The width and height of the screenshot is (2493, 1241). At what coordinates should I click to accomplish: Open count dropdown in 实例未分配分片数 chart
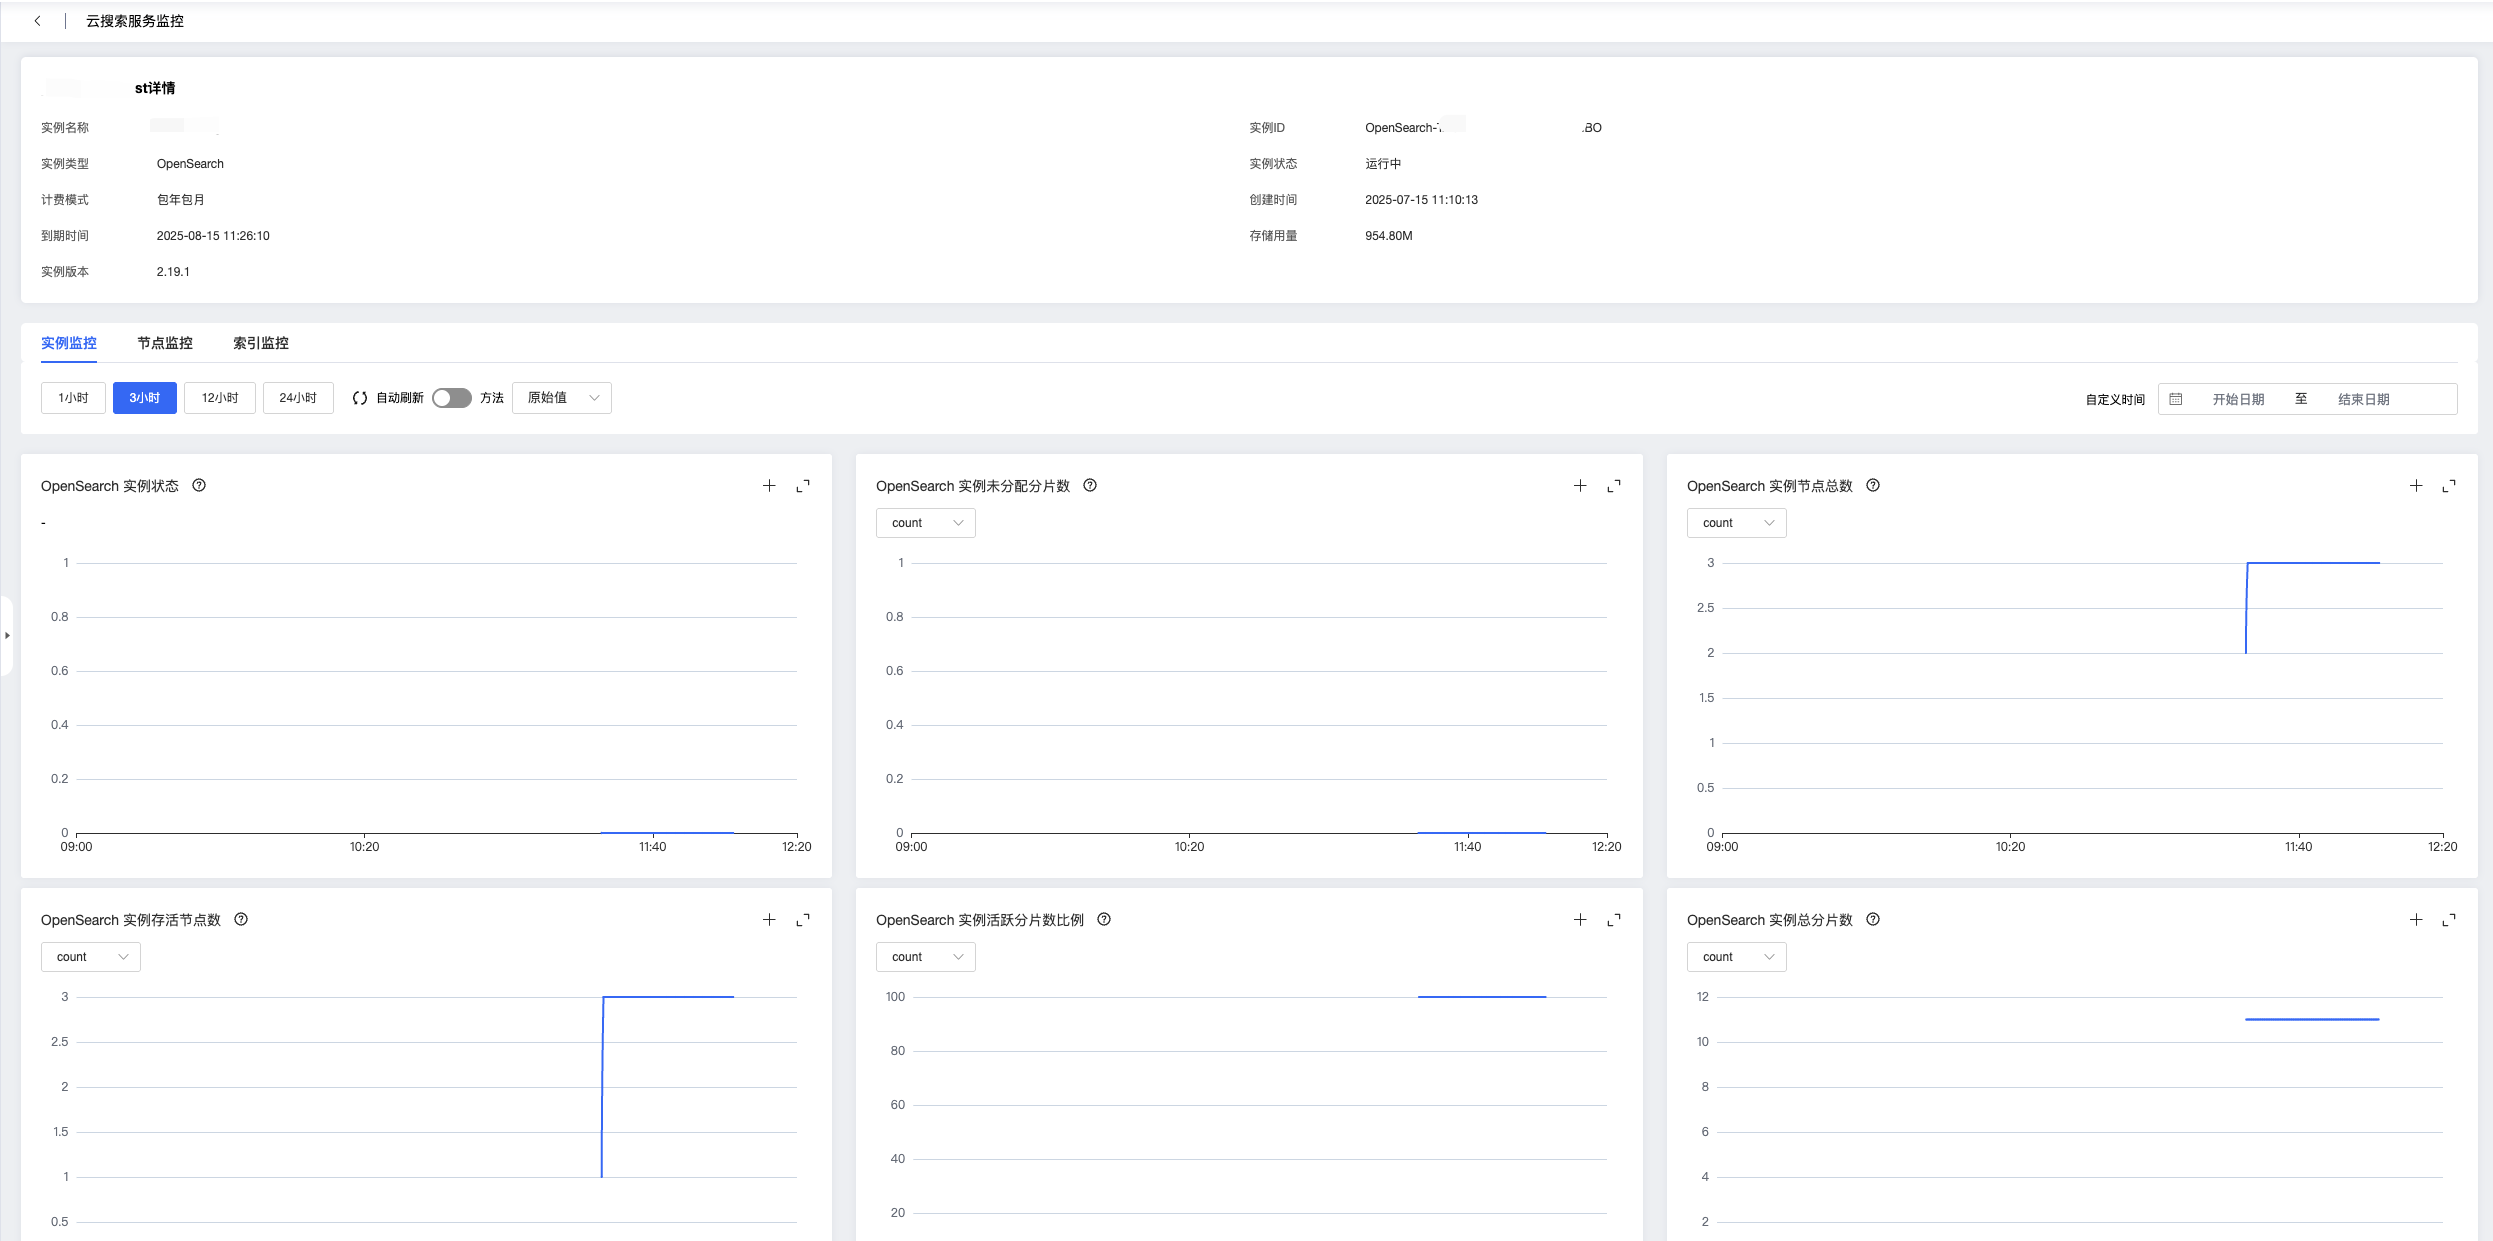pos(926,523)
